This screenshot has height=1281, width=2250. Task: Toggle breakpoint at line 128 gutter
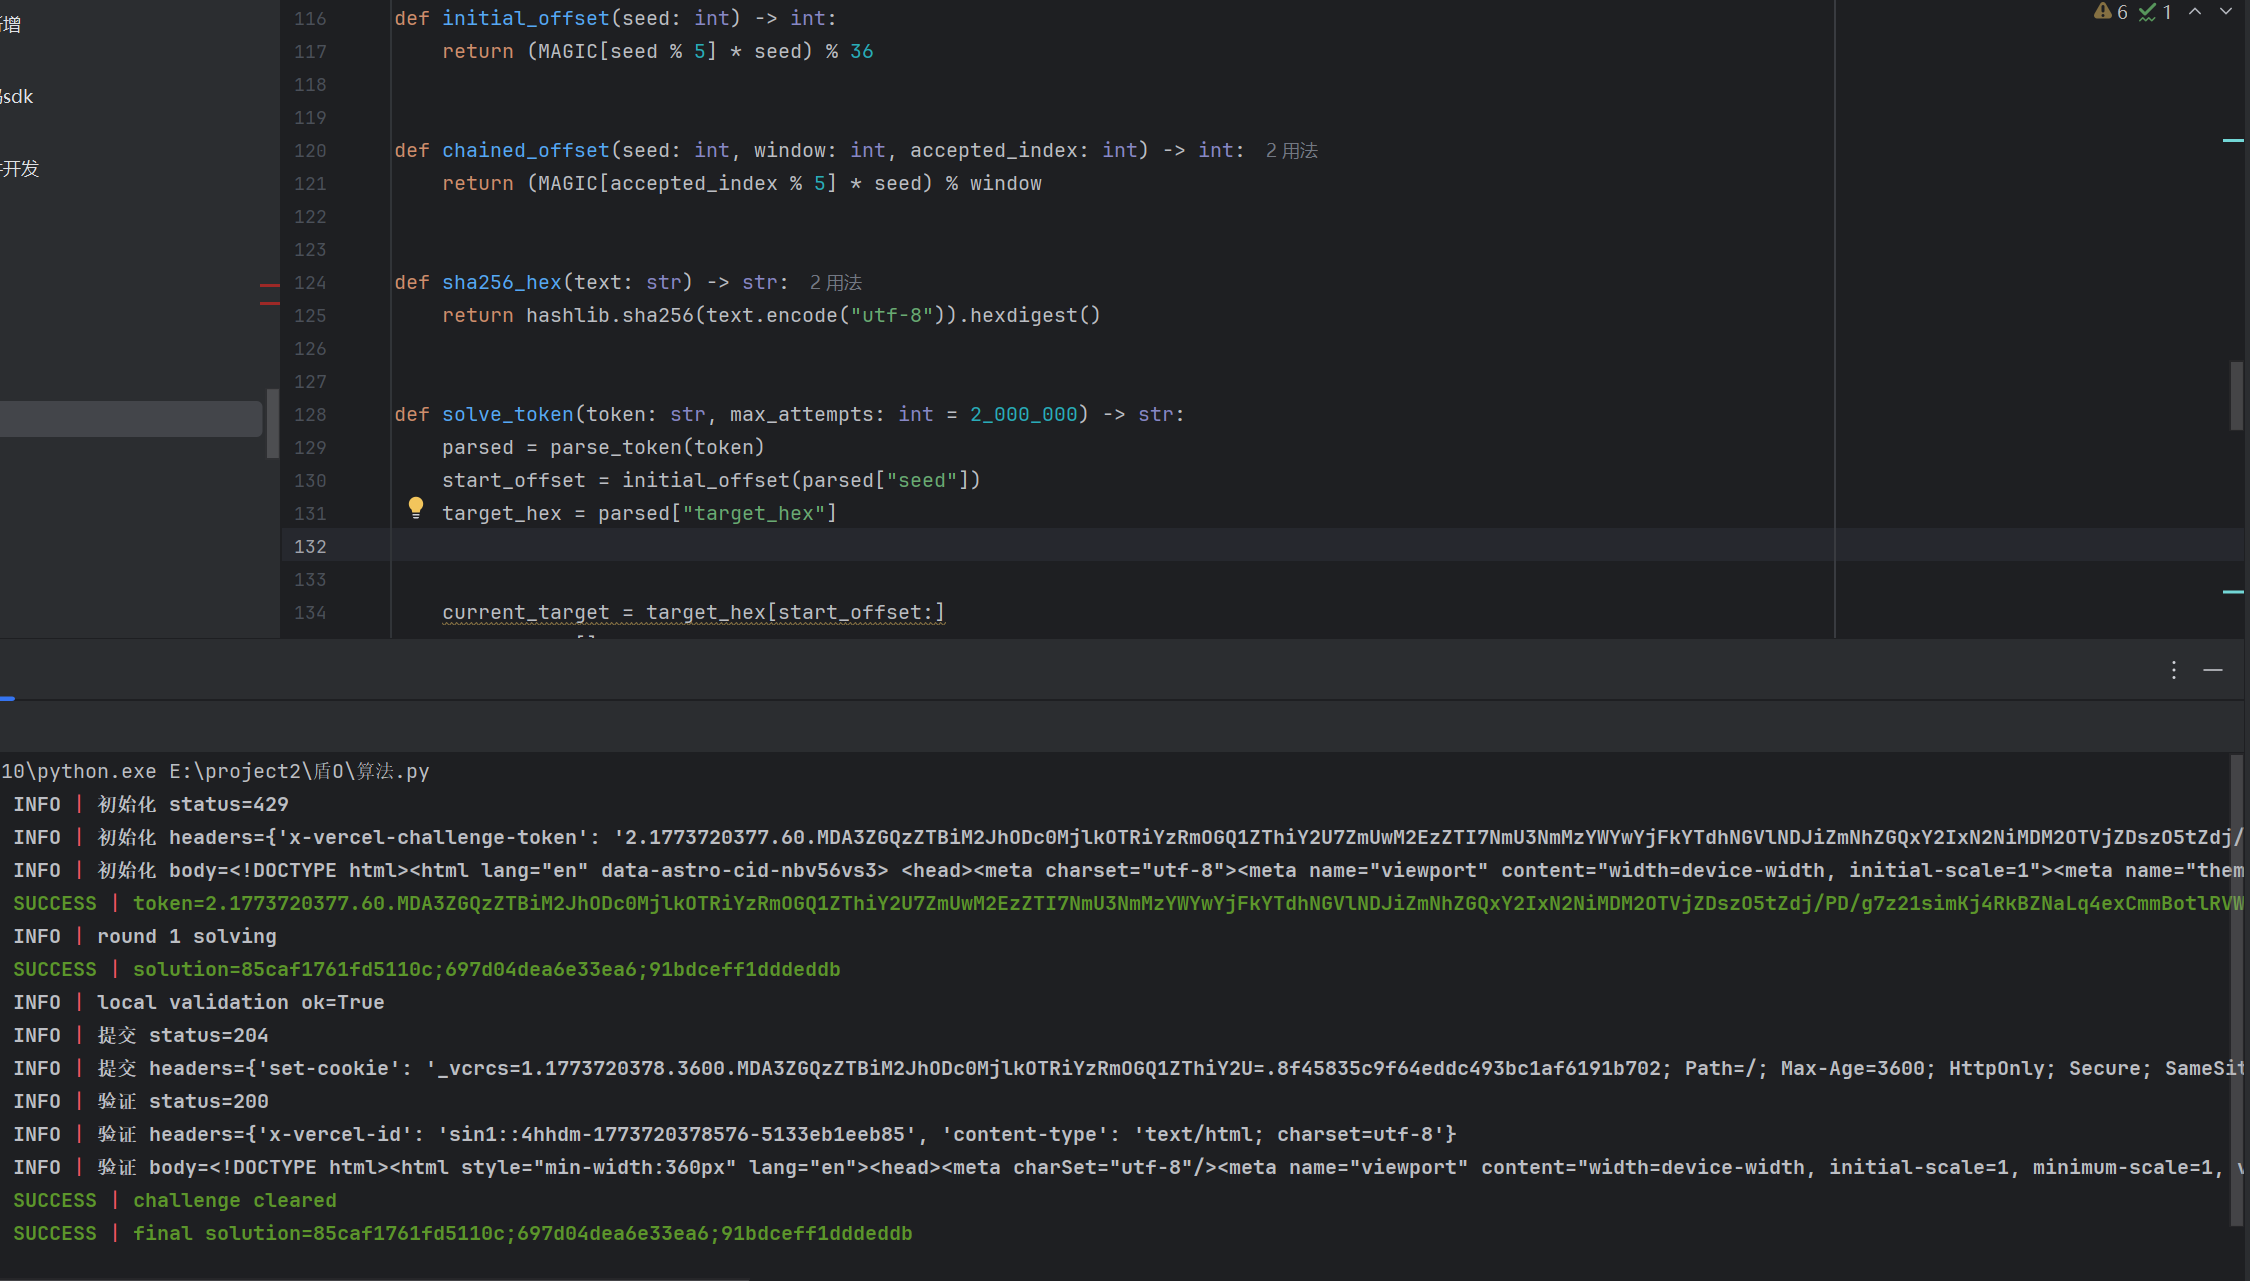pyautogui.click(x=310, y=415)
